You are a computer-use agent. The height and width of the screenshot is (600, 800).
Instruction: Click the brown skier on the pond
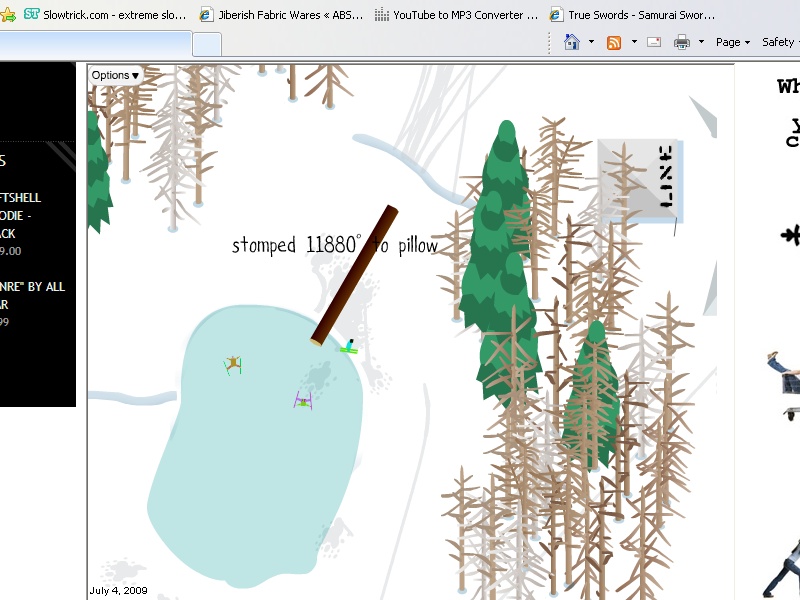click(x=233, y=364)
